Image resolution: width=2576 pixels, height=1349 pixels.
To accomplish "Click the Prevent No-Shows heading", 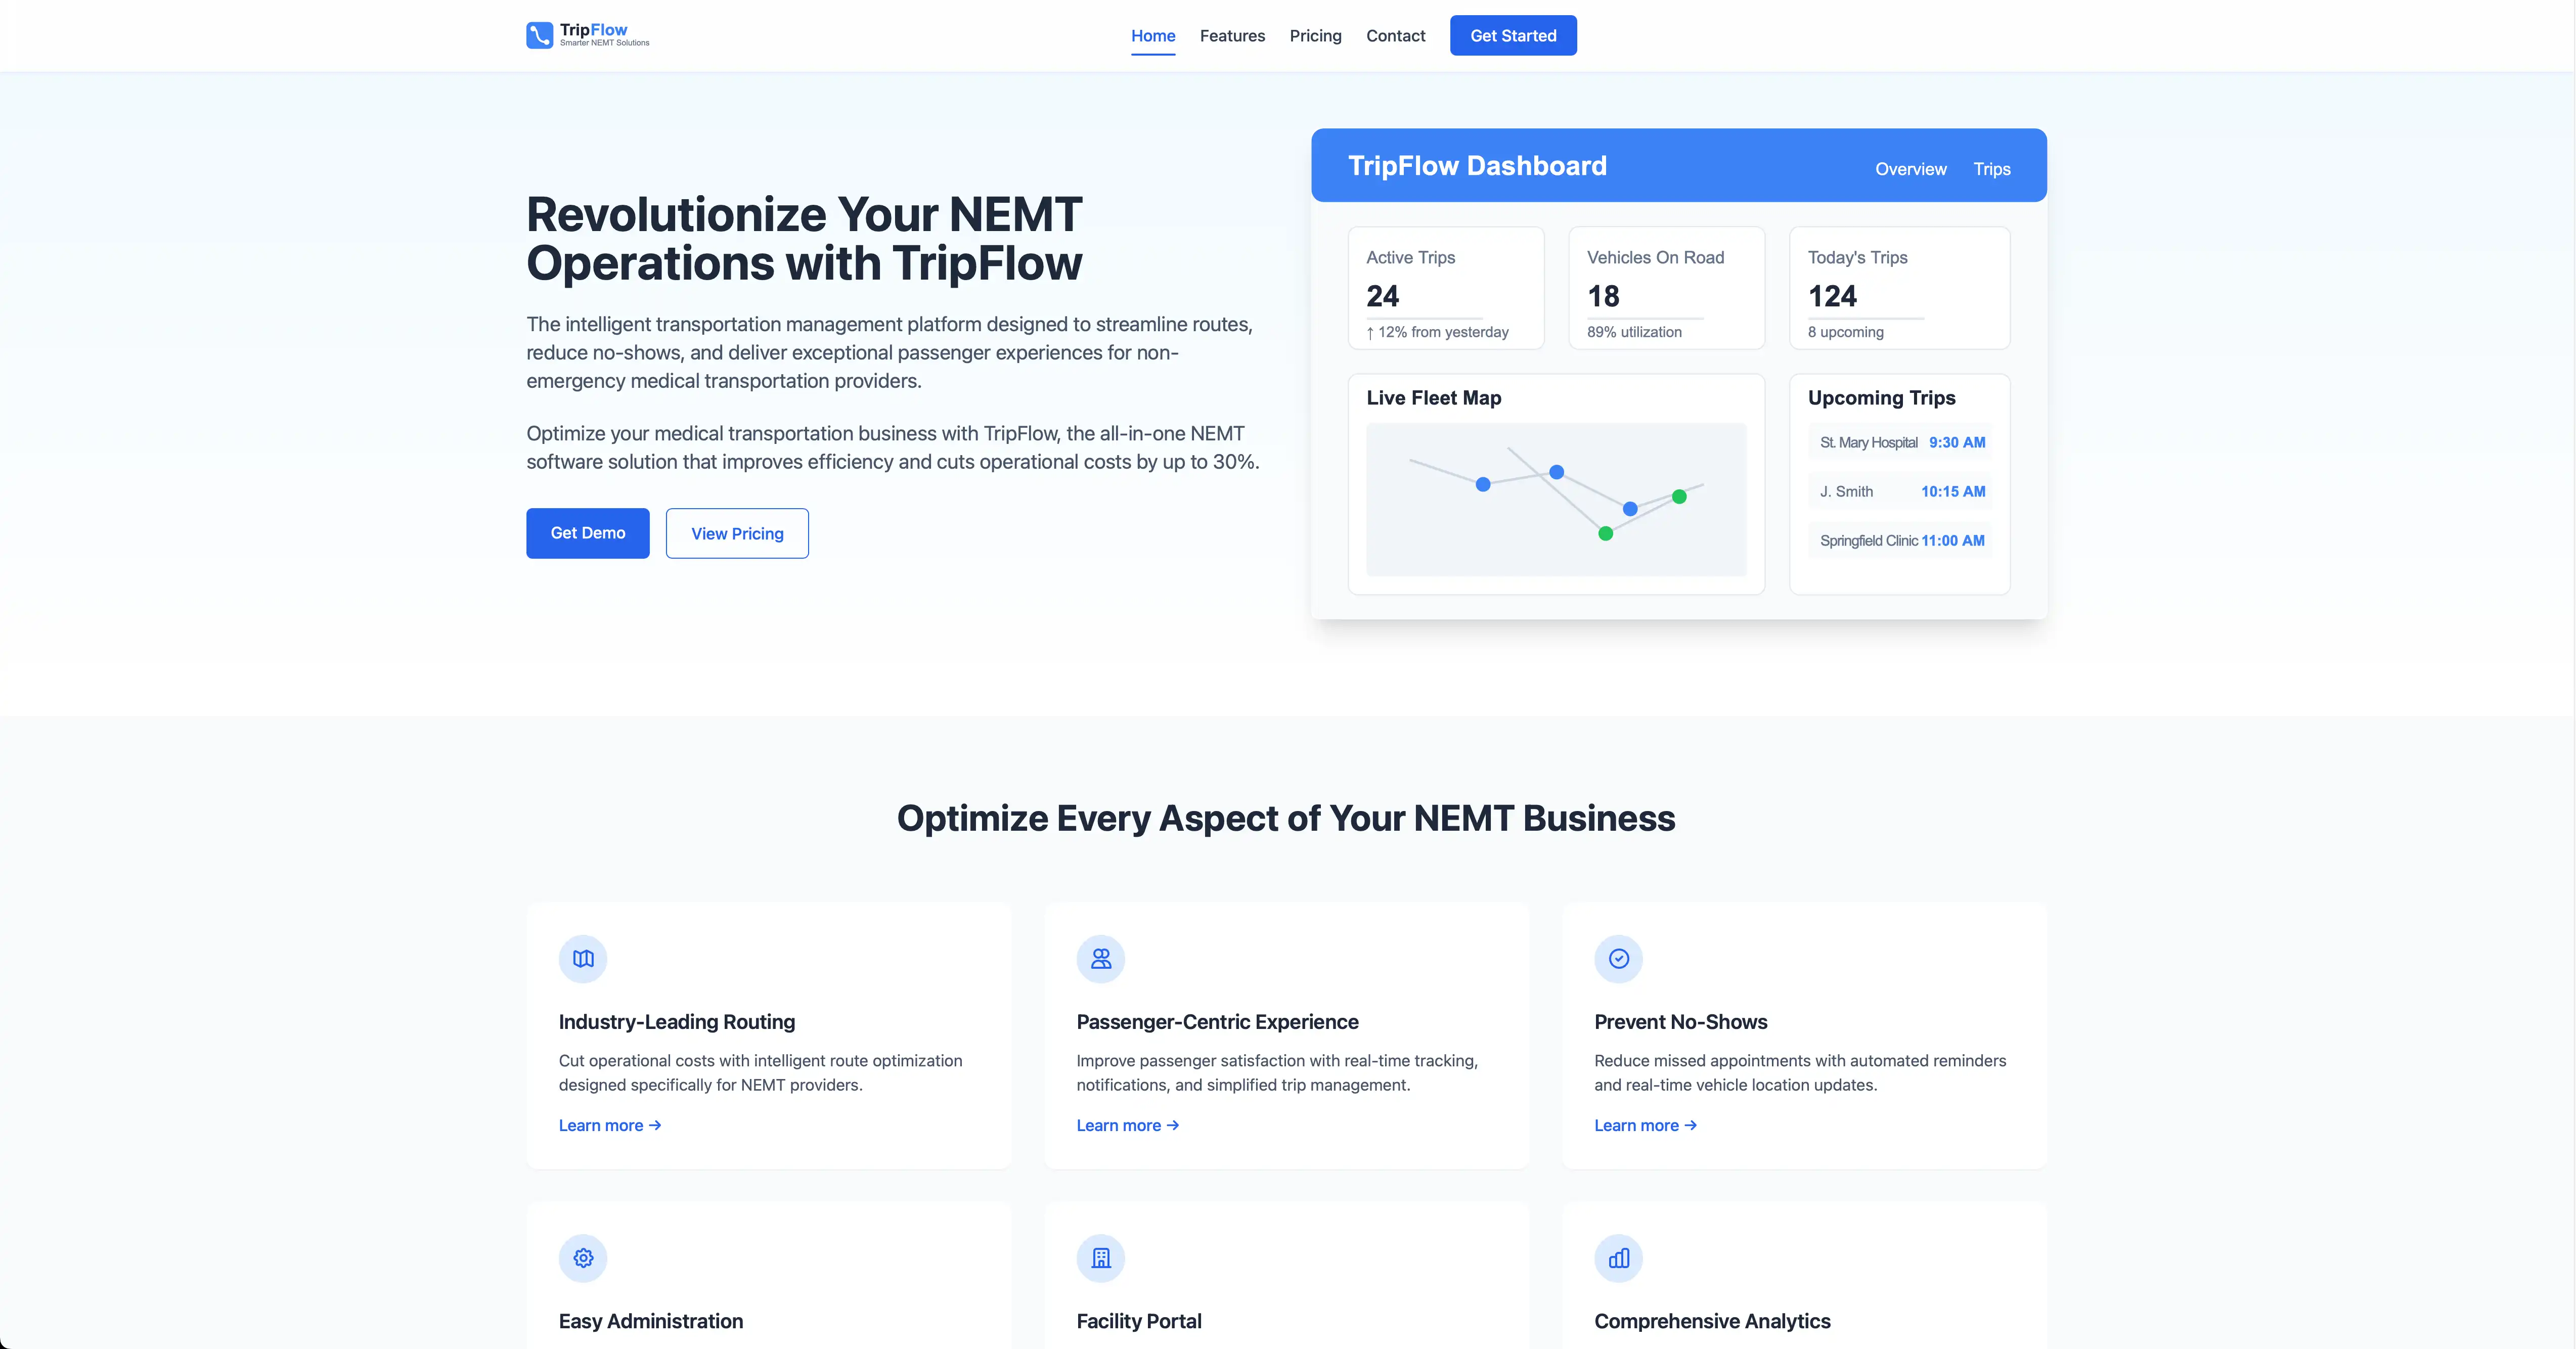I will [1680, 1022].
